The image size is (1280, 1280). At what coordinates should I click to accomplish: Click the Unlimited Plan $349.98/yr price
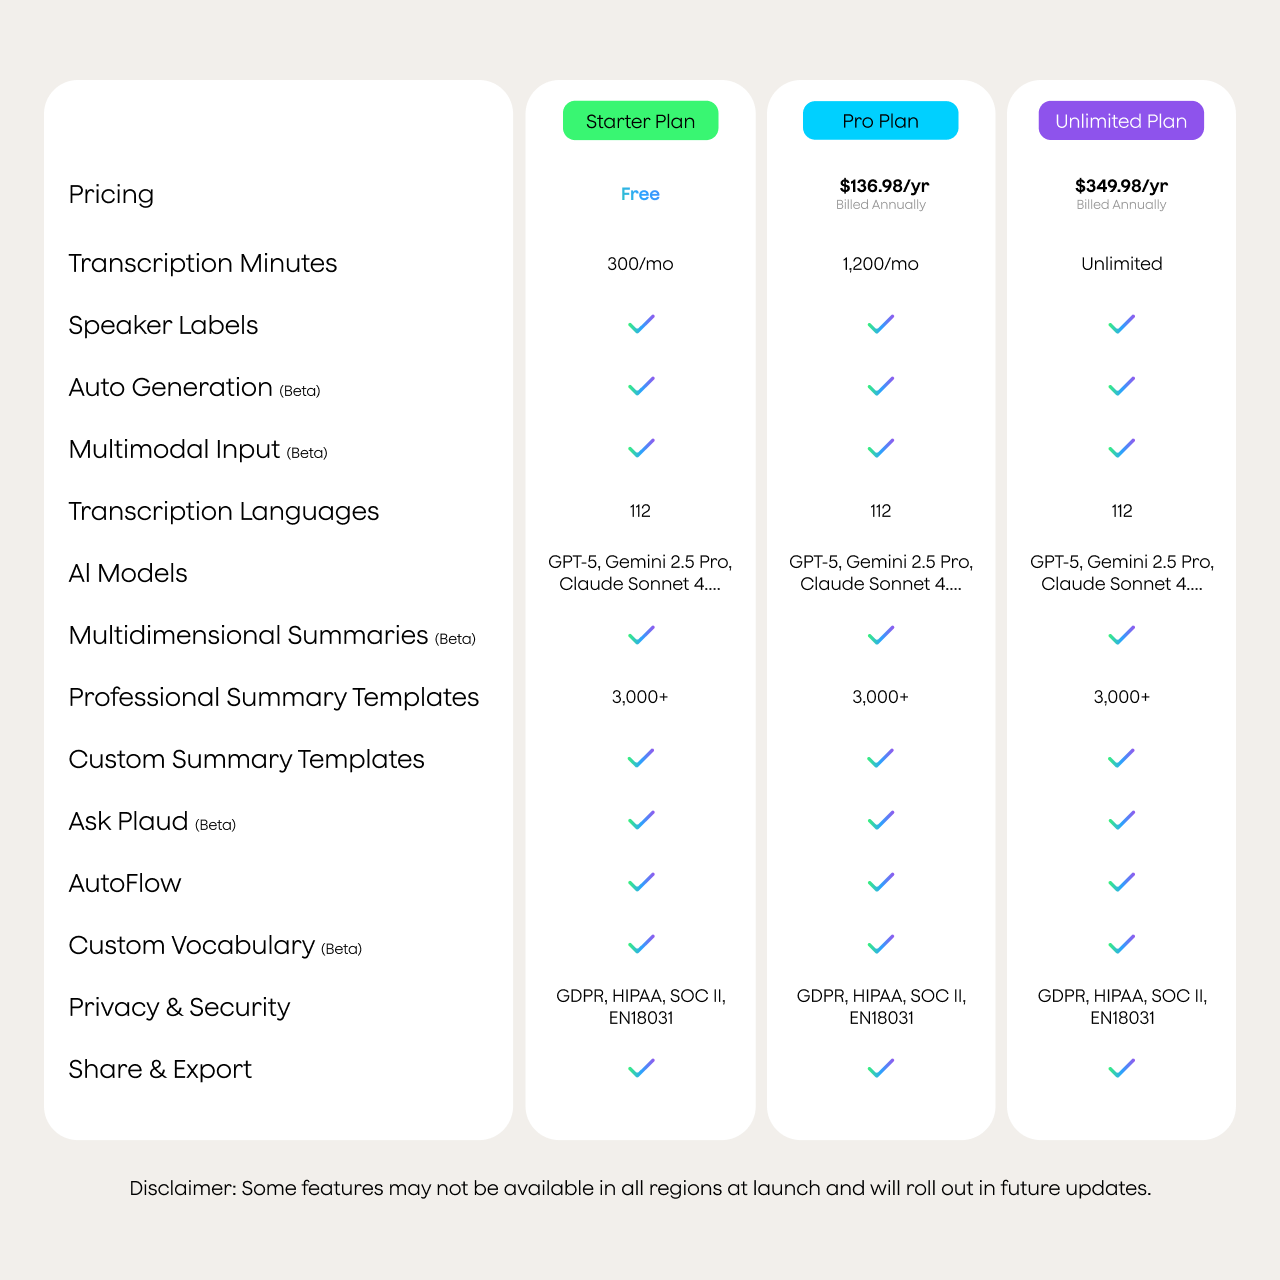tap(1121, 186)
